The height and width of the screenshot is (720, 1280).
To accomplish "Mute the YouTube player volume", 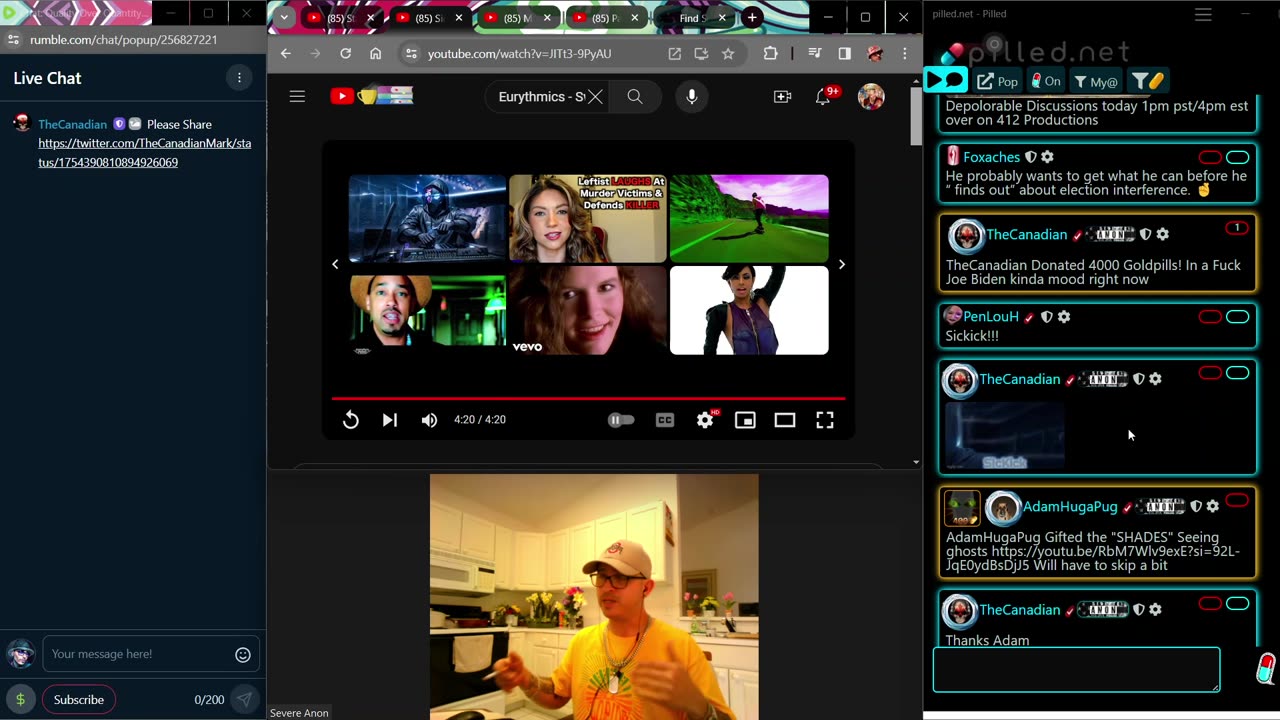I will click(429, 420).
